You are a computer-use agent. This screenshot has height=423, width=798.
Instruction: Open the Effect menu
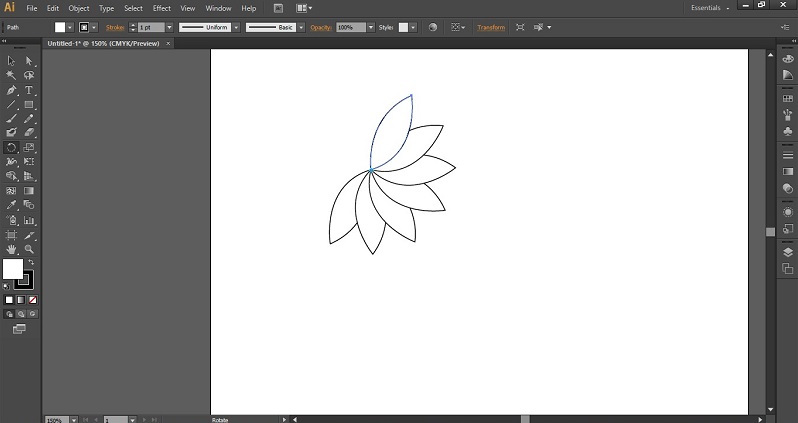point(162,8)
